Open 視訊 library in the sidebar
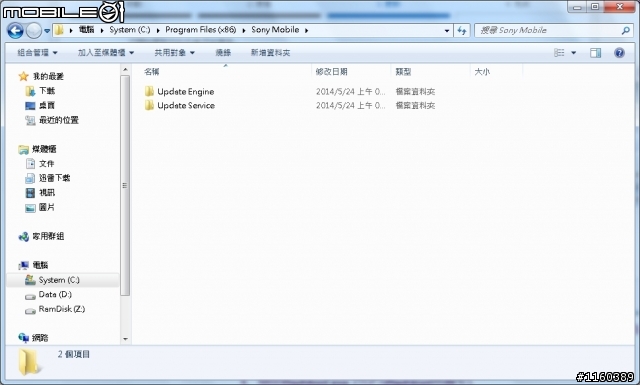 coord(47,193)
